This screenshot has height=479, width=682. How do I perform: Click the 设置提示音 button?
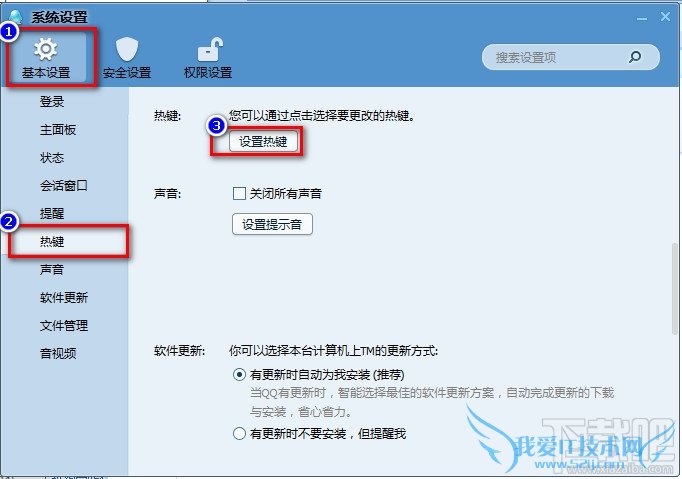coord(272,224)
